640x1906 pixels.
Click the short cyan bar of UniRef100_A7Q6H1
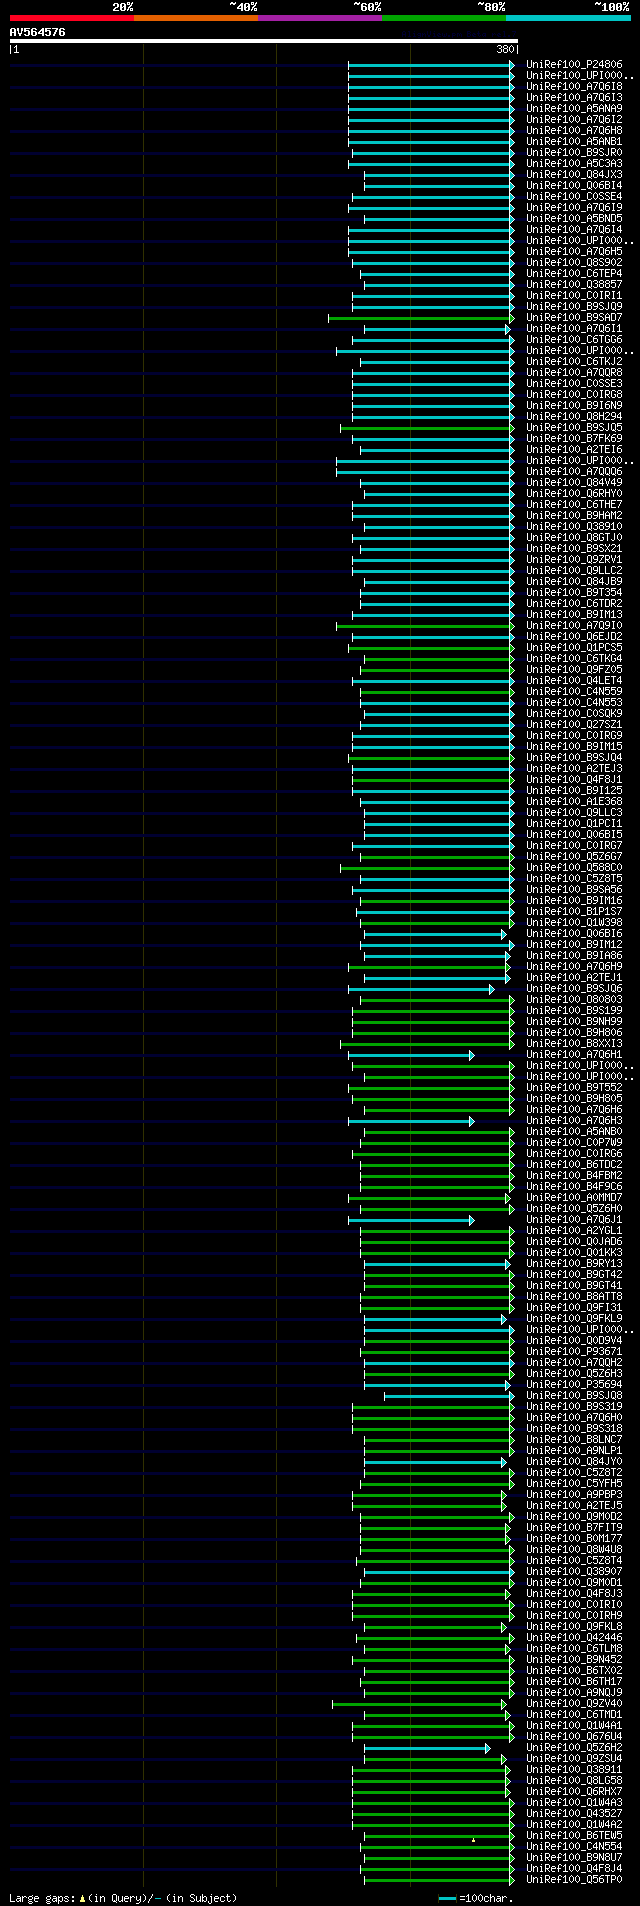coord(411,1055)
